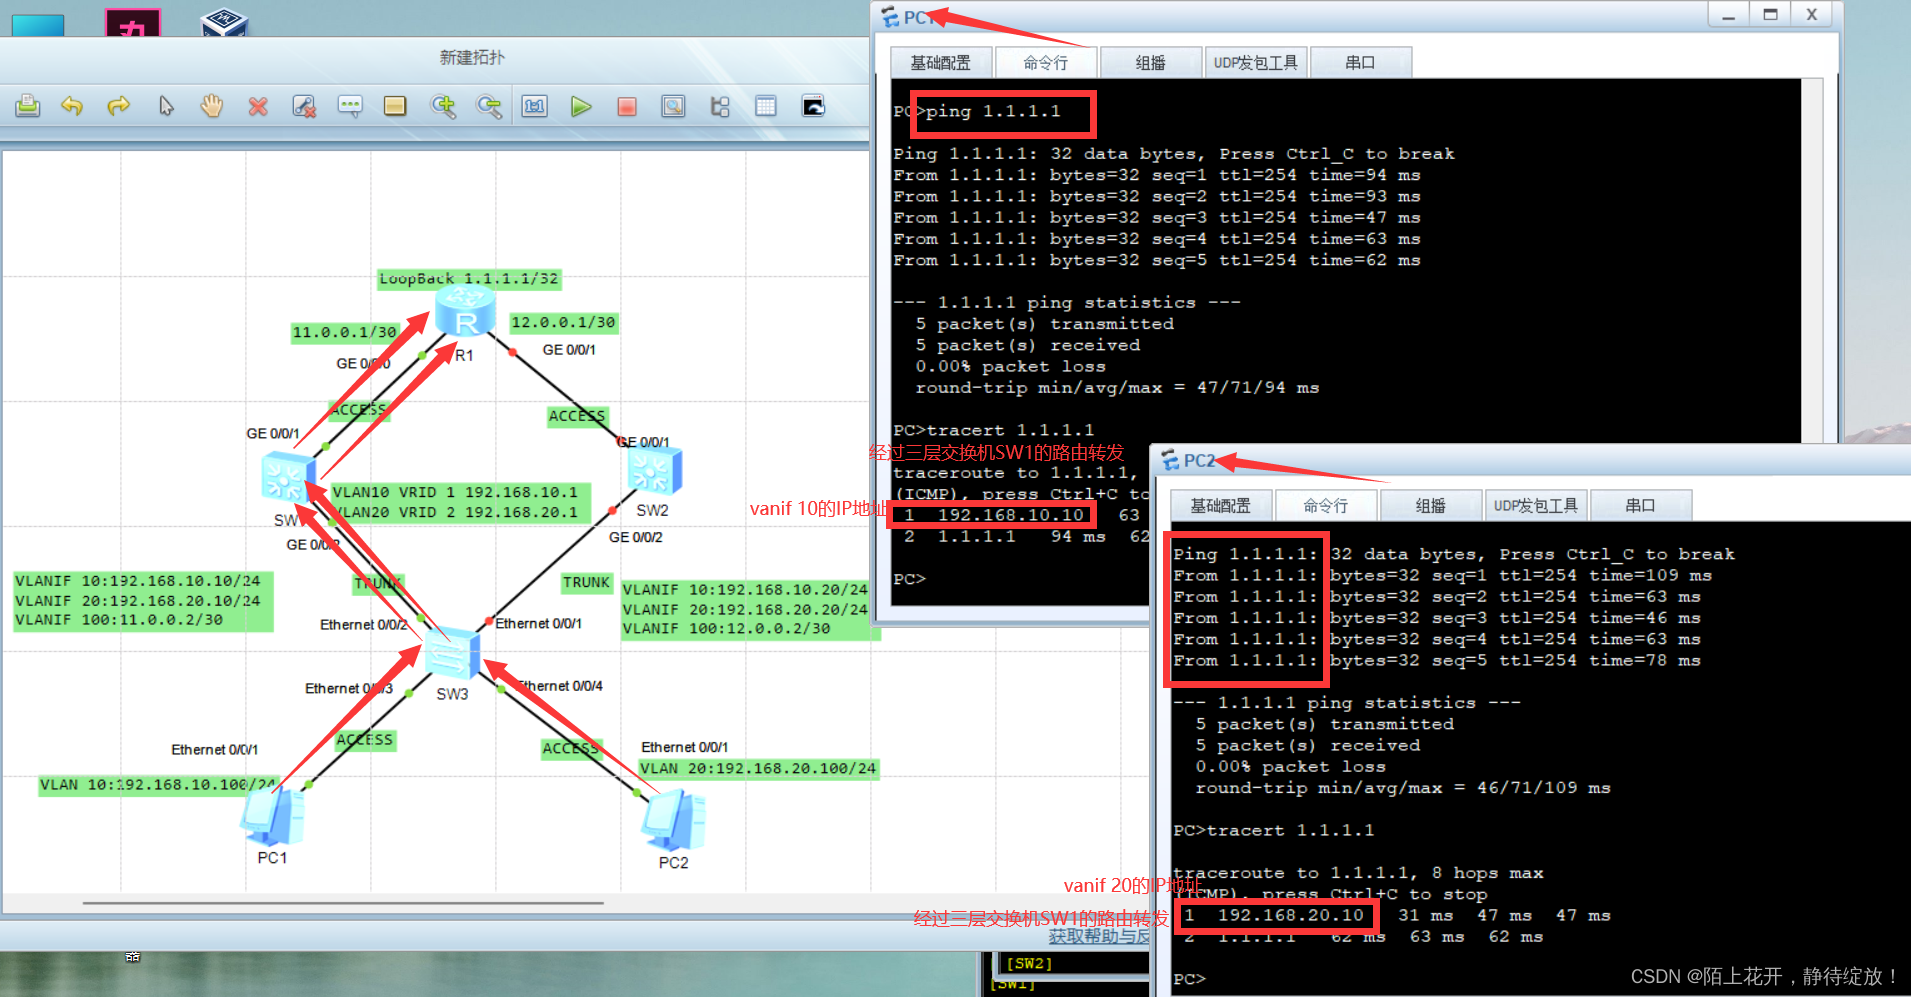Click 192.168.10.10 hop in PC1 terminal

click(1010, 515)
